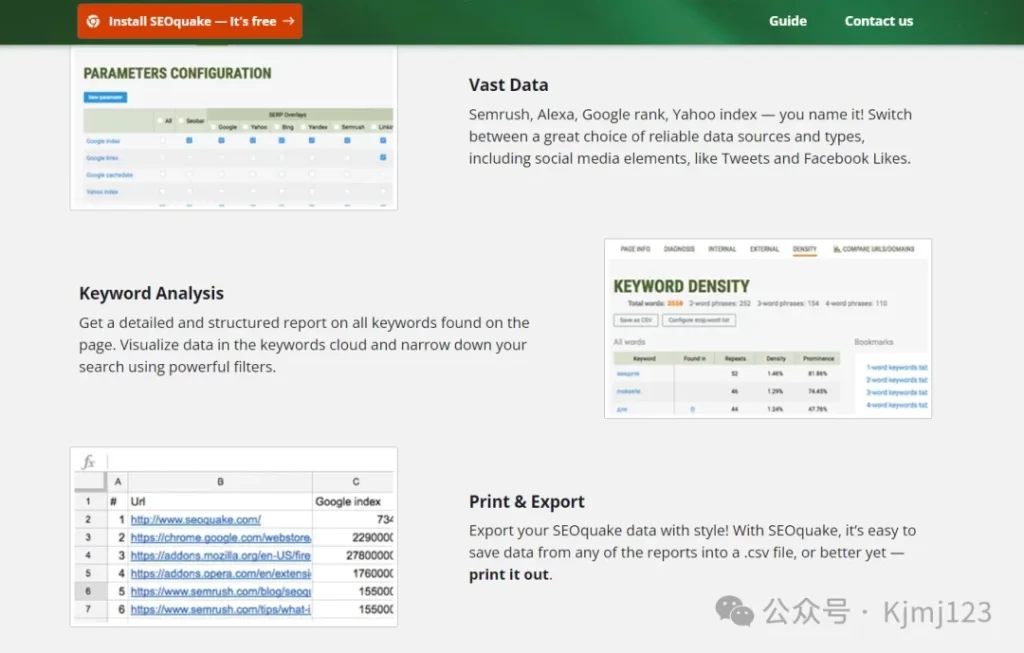This screenshot has width=1024, height=653.
Task: Open the http://www.seoquake.com/ spreadsheet link
Action: (195, 520)
